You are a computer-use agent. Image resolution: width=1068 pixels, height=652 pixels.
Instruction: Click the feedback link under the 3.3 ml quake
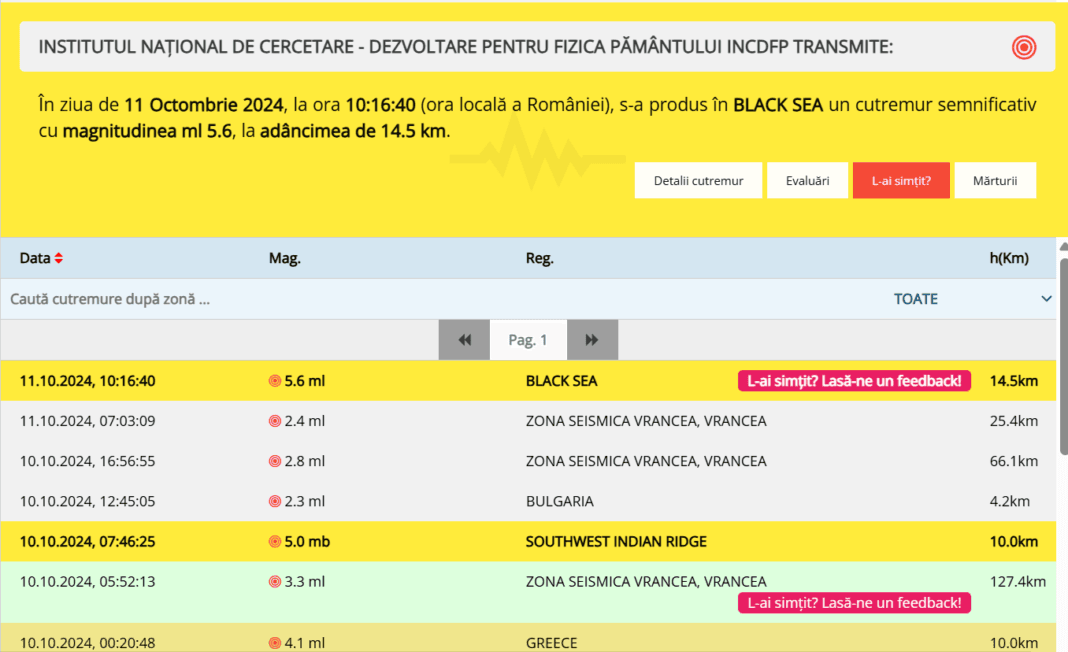click(854, 602)
